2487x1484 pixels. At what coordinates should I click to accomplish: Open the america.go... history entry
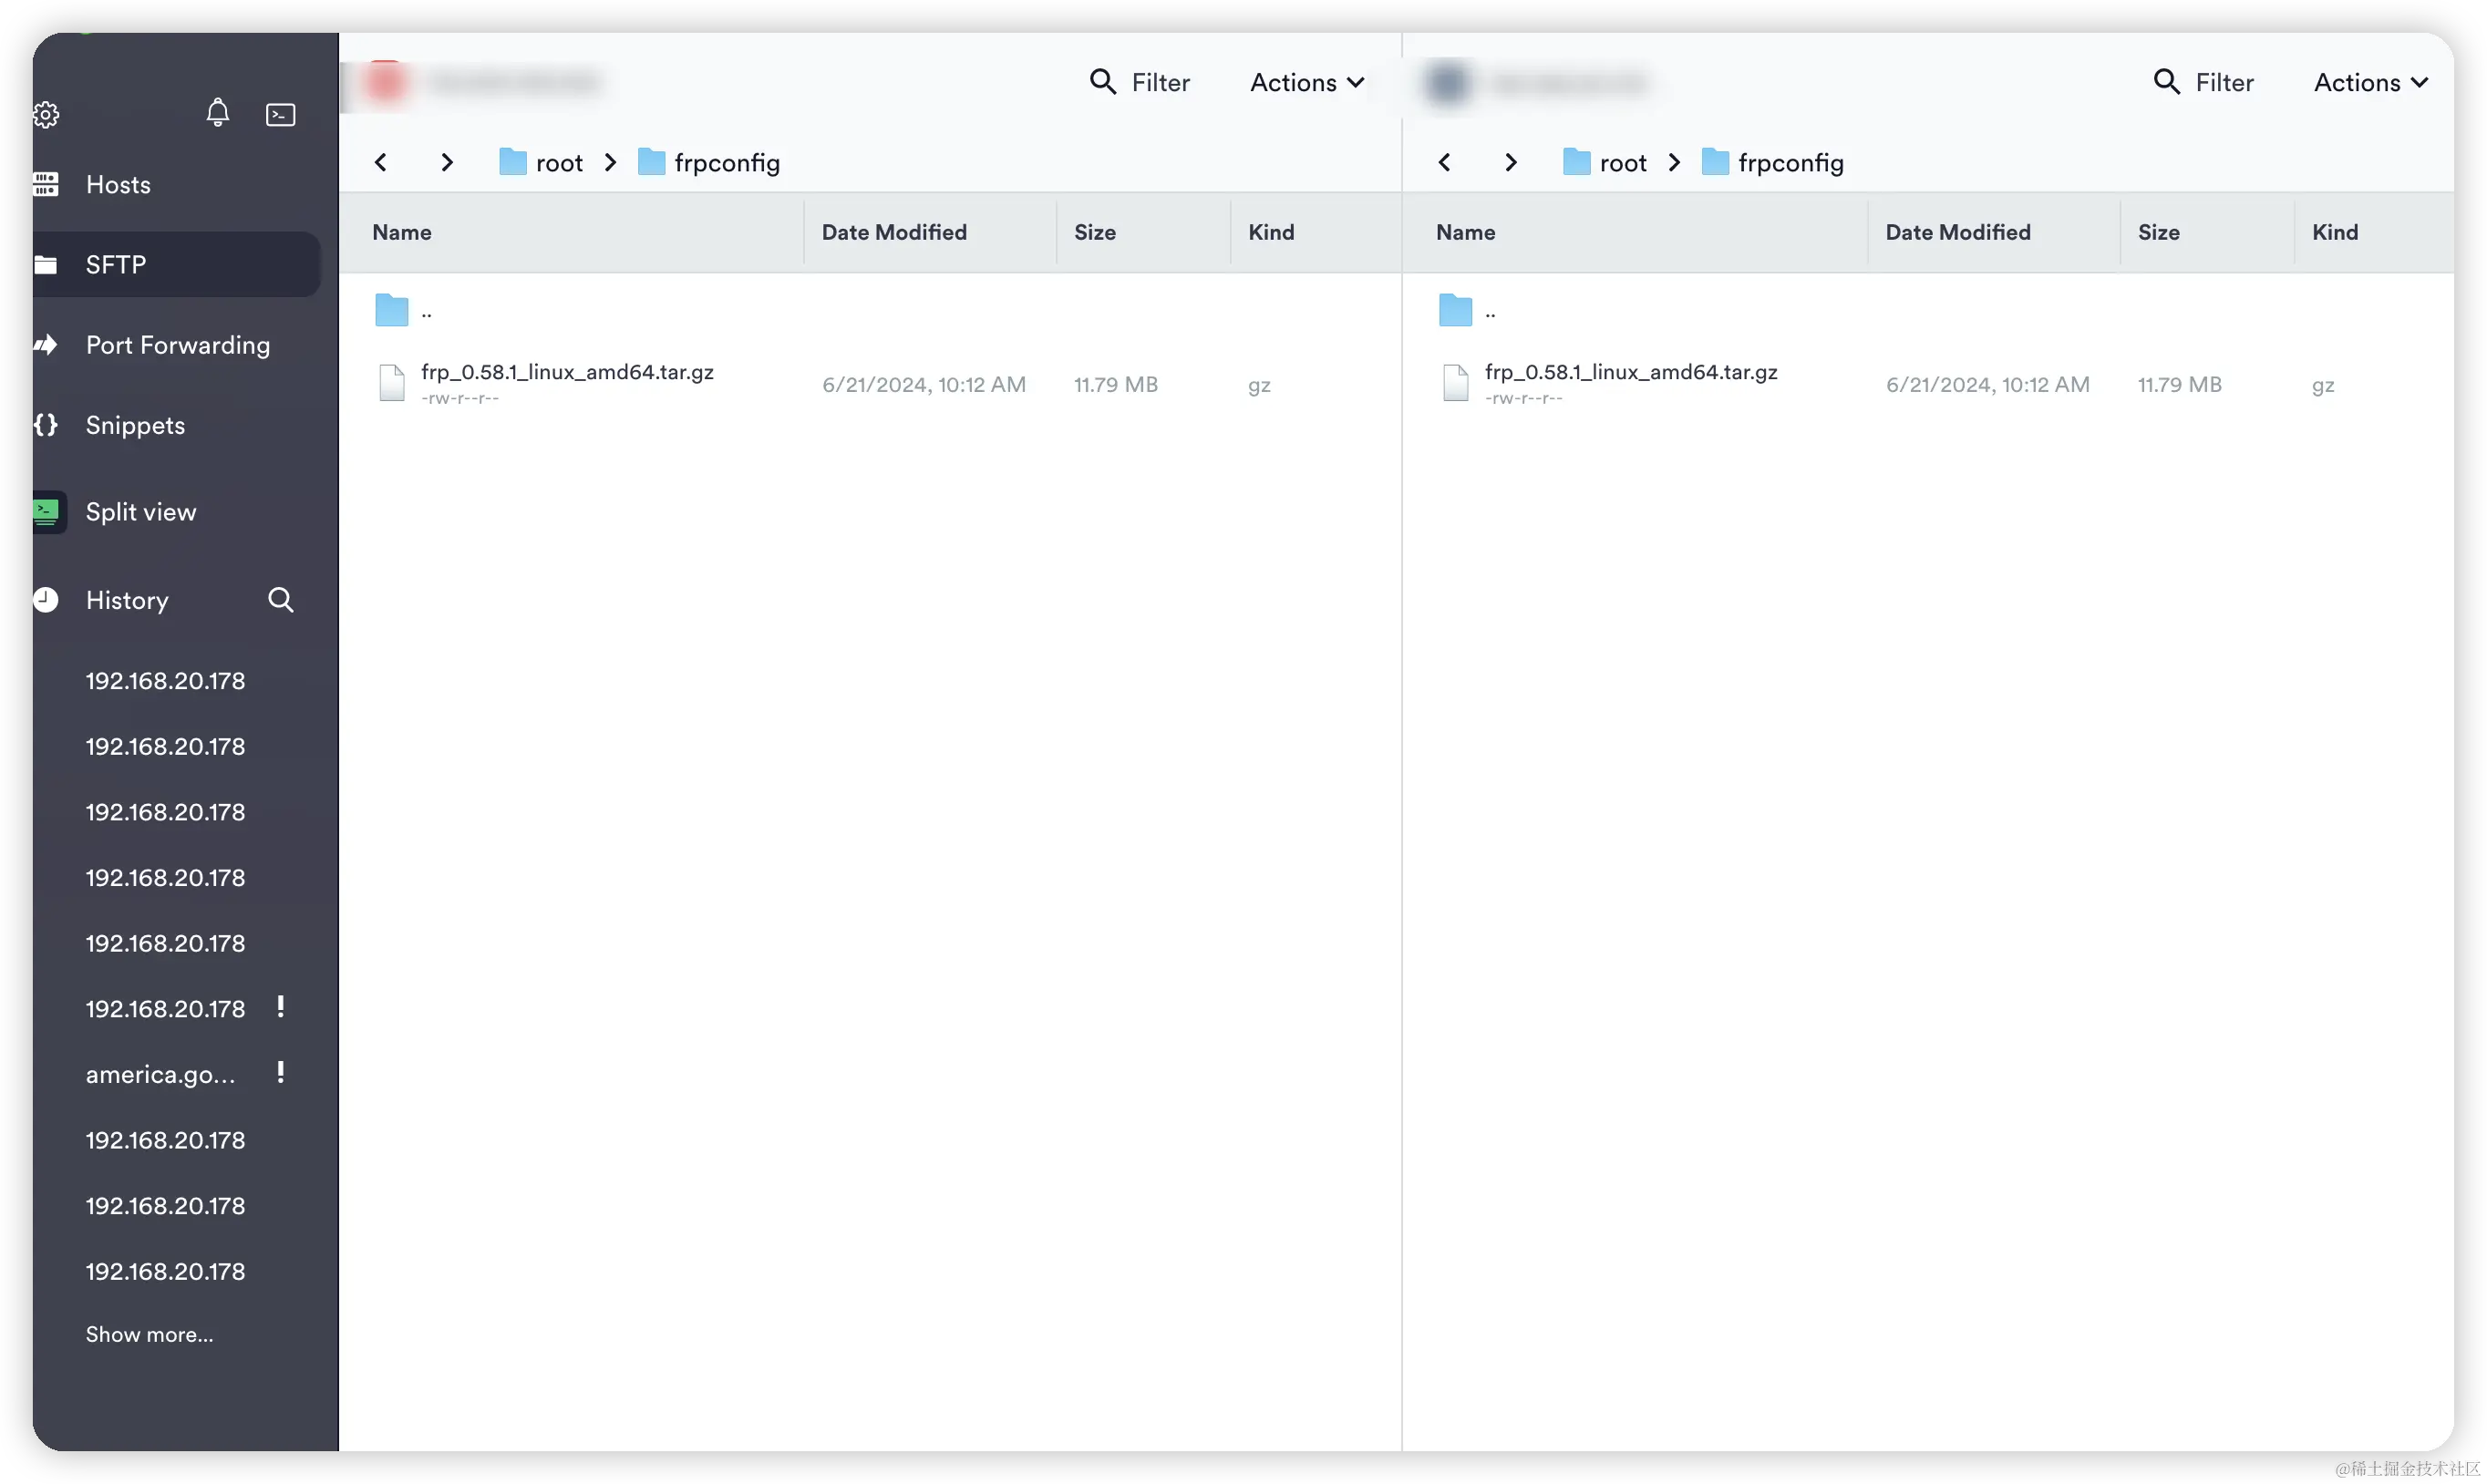(160, 1075)
